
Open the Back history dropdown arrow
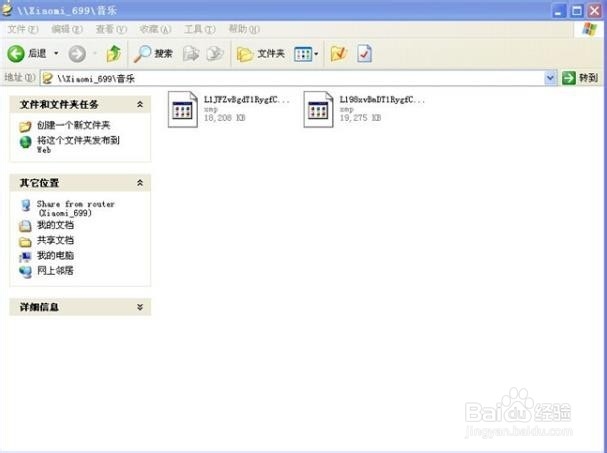[x=56, y=53]
